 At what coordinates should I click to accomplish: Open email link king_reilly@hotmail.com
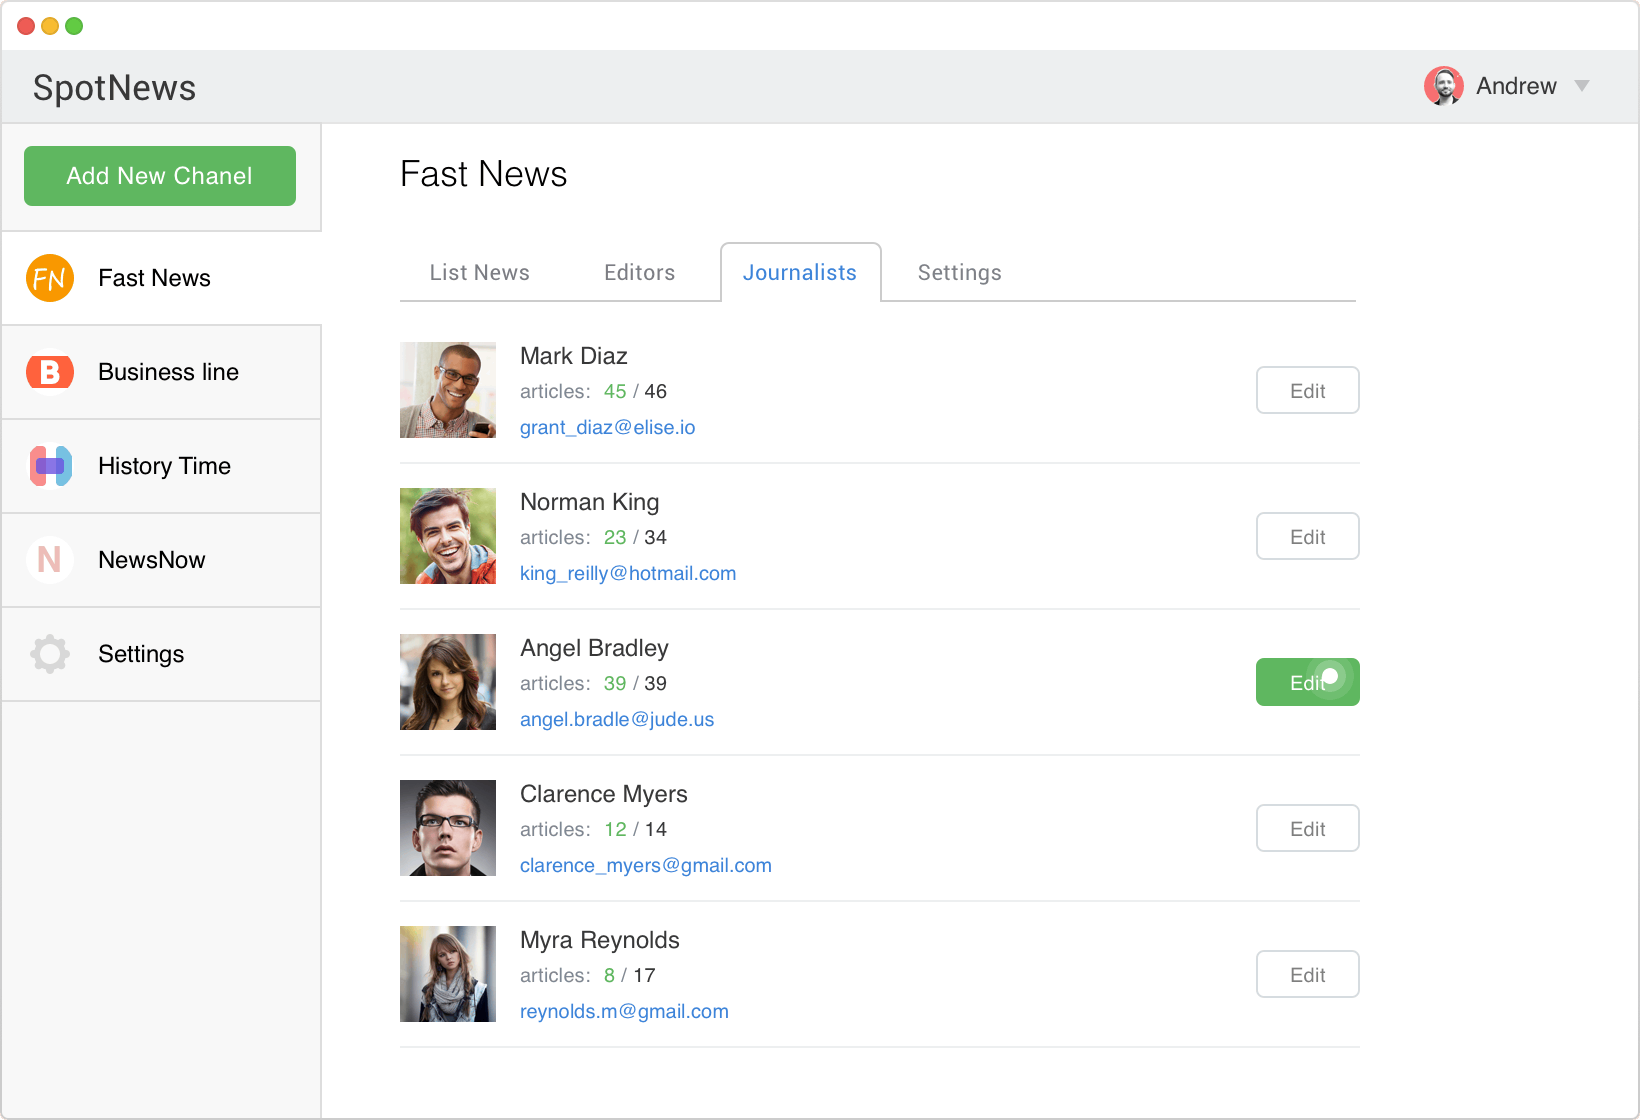click(628, 573)
